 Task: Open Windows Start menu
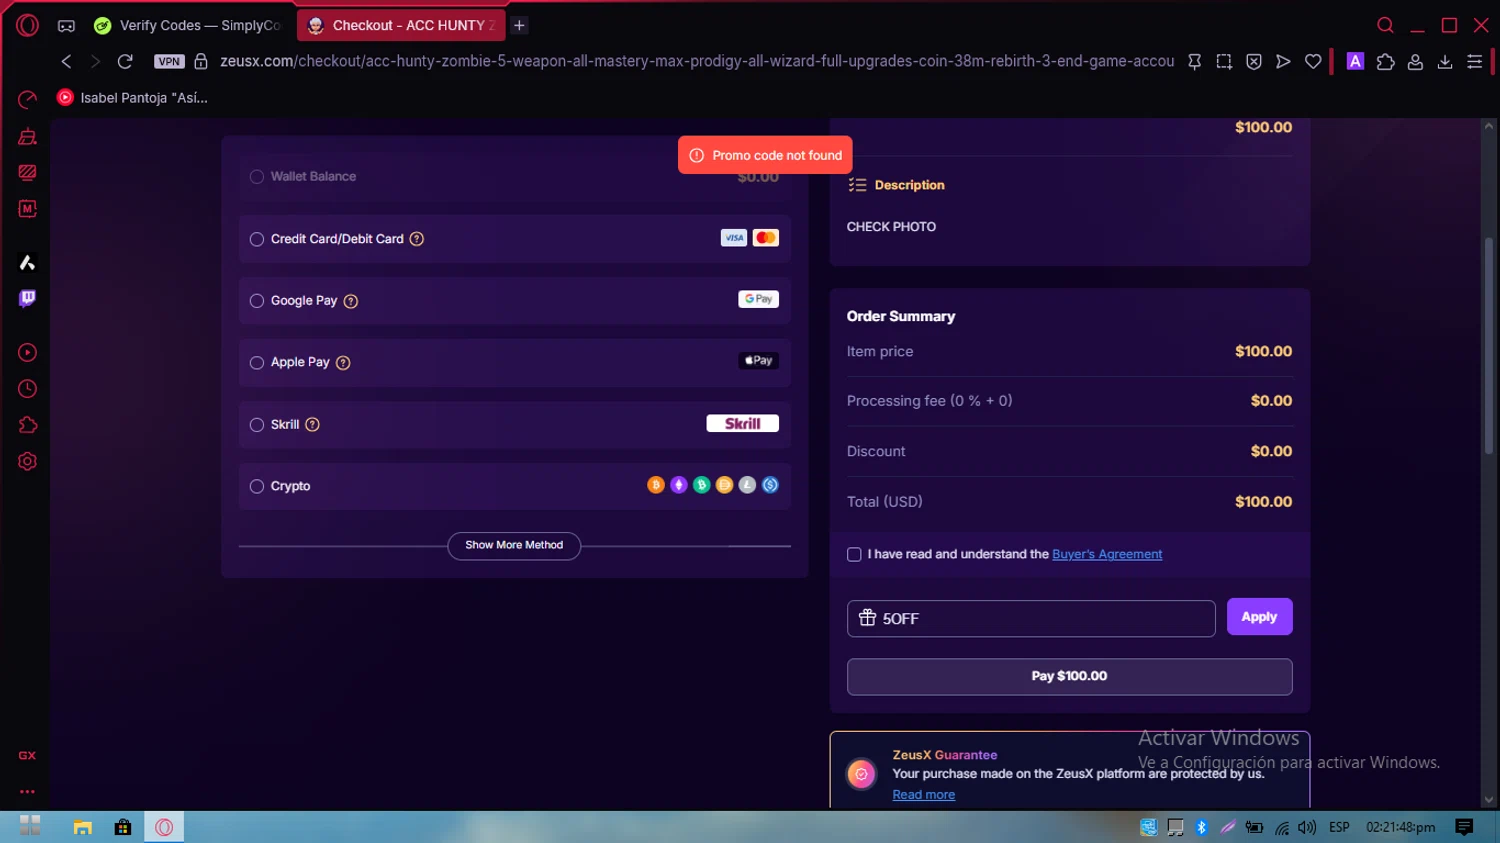click(x=30, y=826)
